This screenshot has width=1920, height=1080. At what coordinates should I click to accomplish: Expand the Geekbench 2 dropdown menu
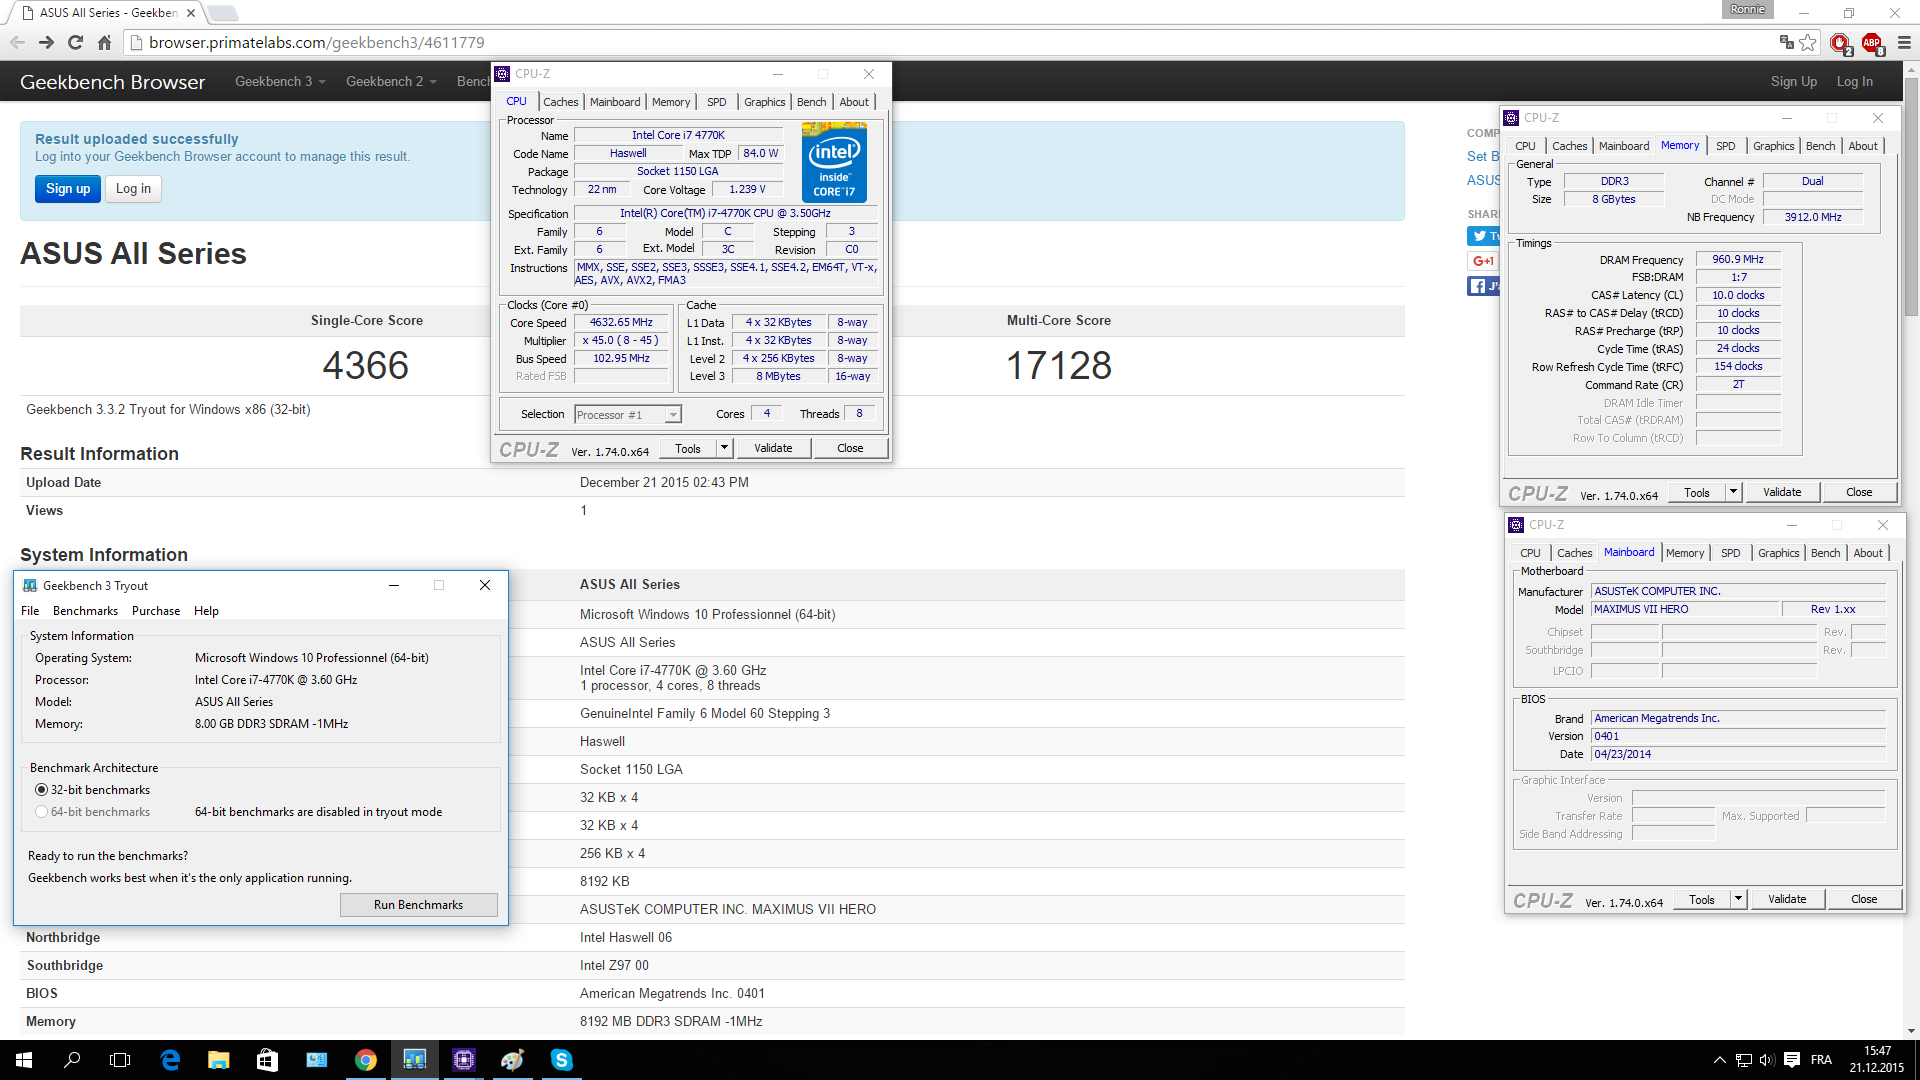[391, 82]
